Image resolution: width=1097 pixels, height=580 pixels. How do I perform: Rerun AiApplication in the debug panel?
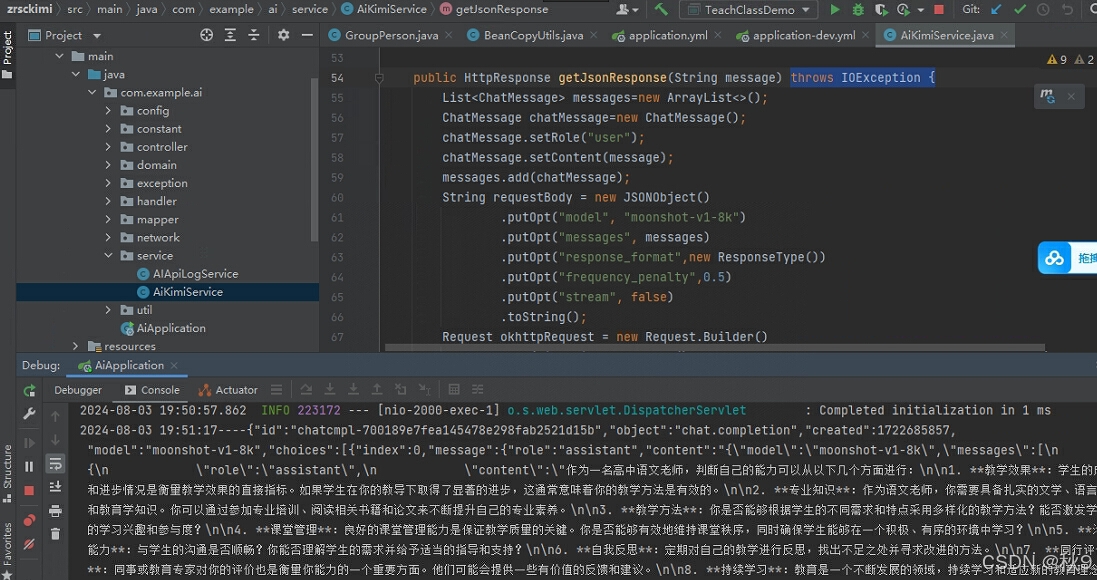pyautogui.click(x=29, y=390)
